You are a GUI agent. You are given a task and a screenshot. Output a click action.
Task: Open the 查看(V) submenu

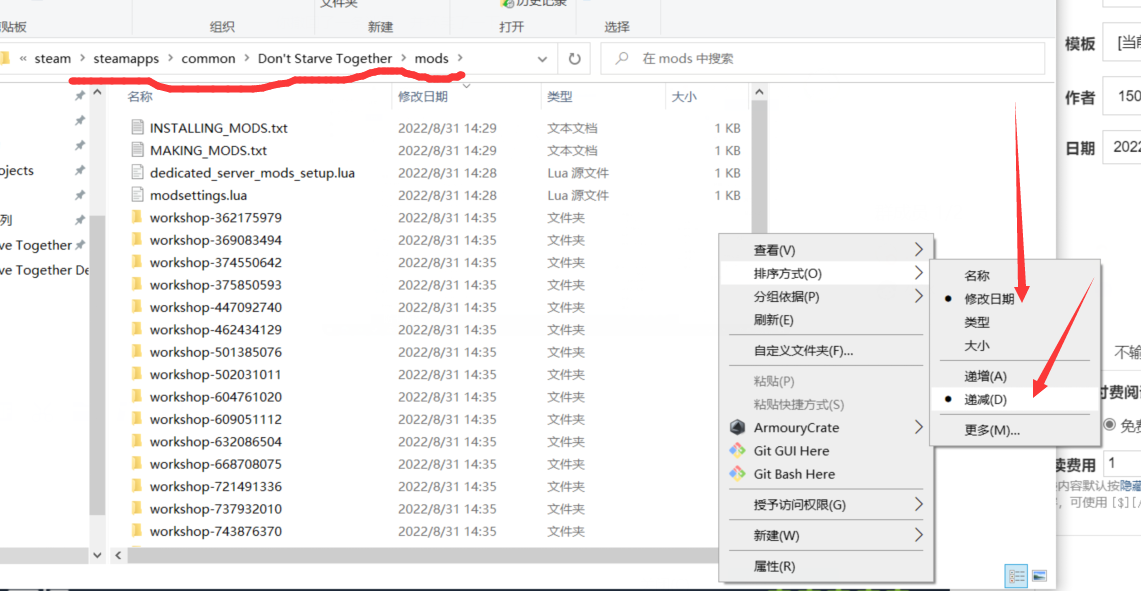click(827, 250)
